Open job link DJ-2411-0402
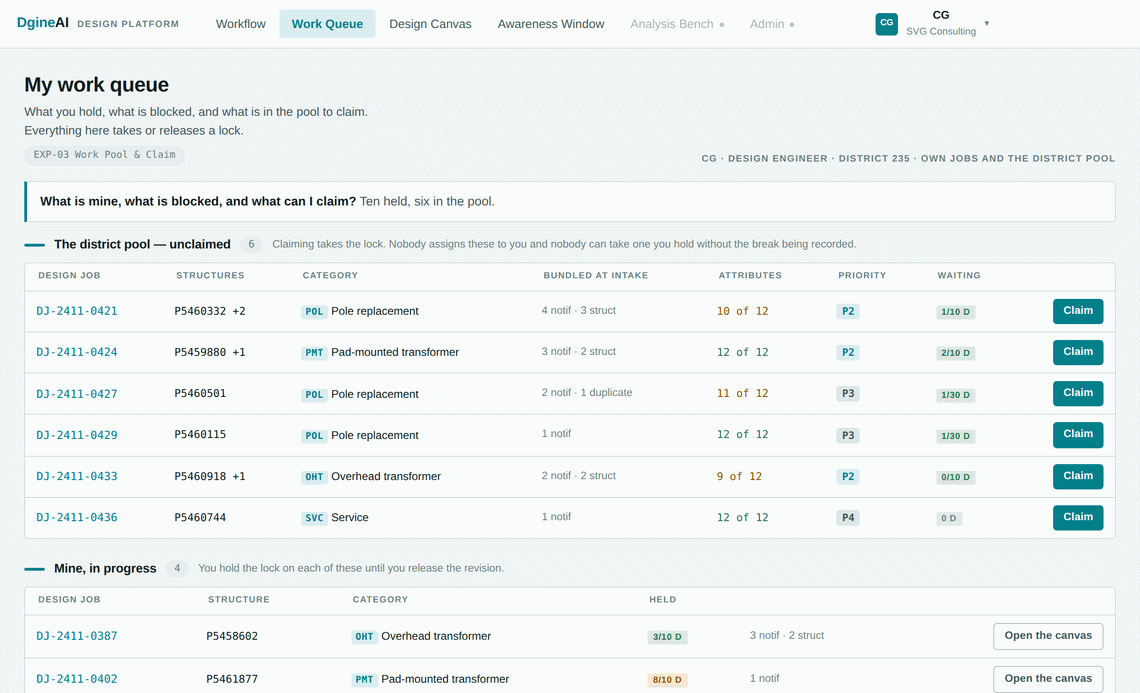This screenshot has height=693, width=1140. click(x=76, y=679)
